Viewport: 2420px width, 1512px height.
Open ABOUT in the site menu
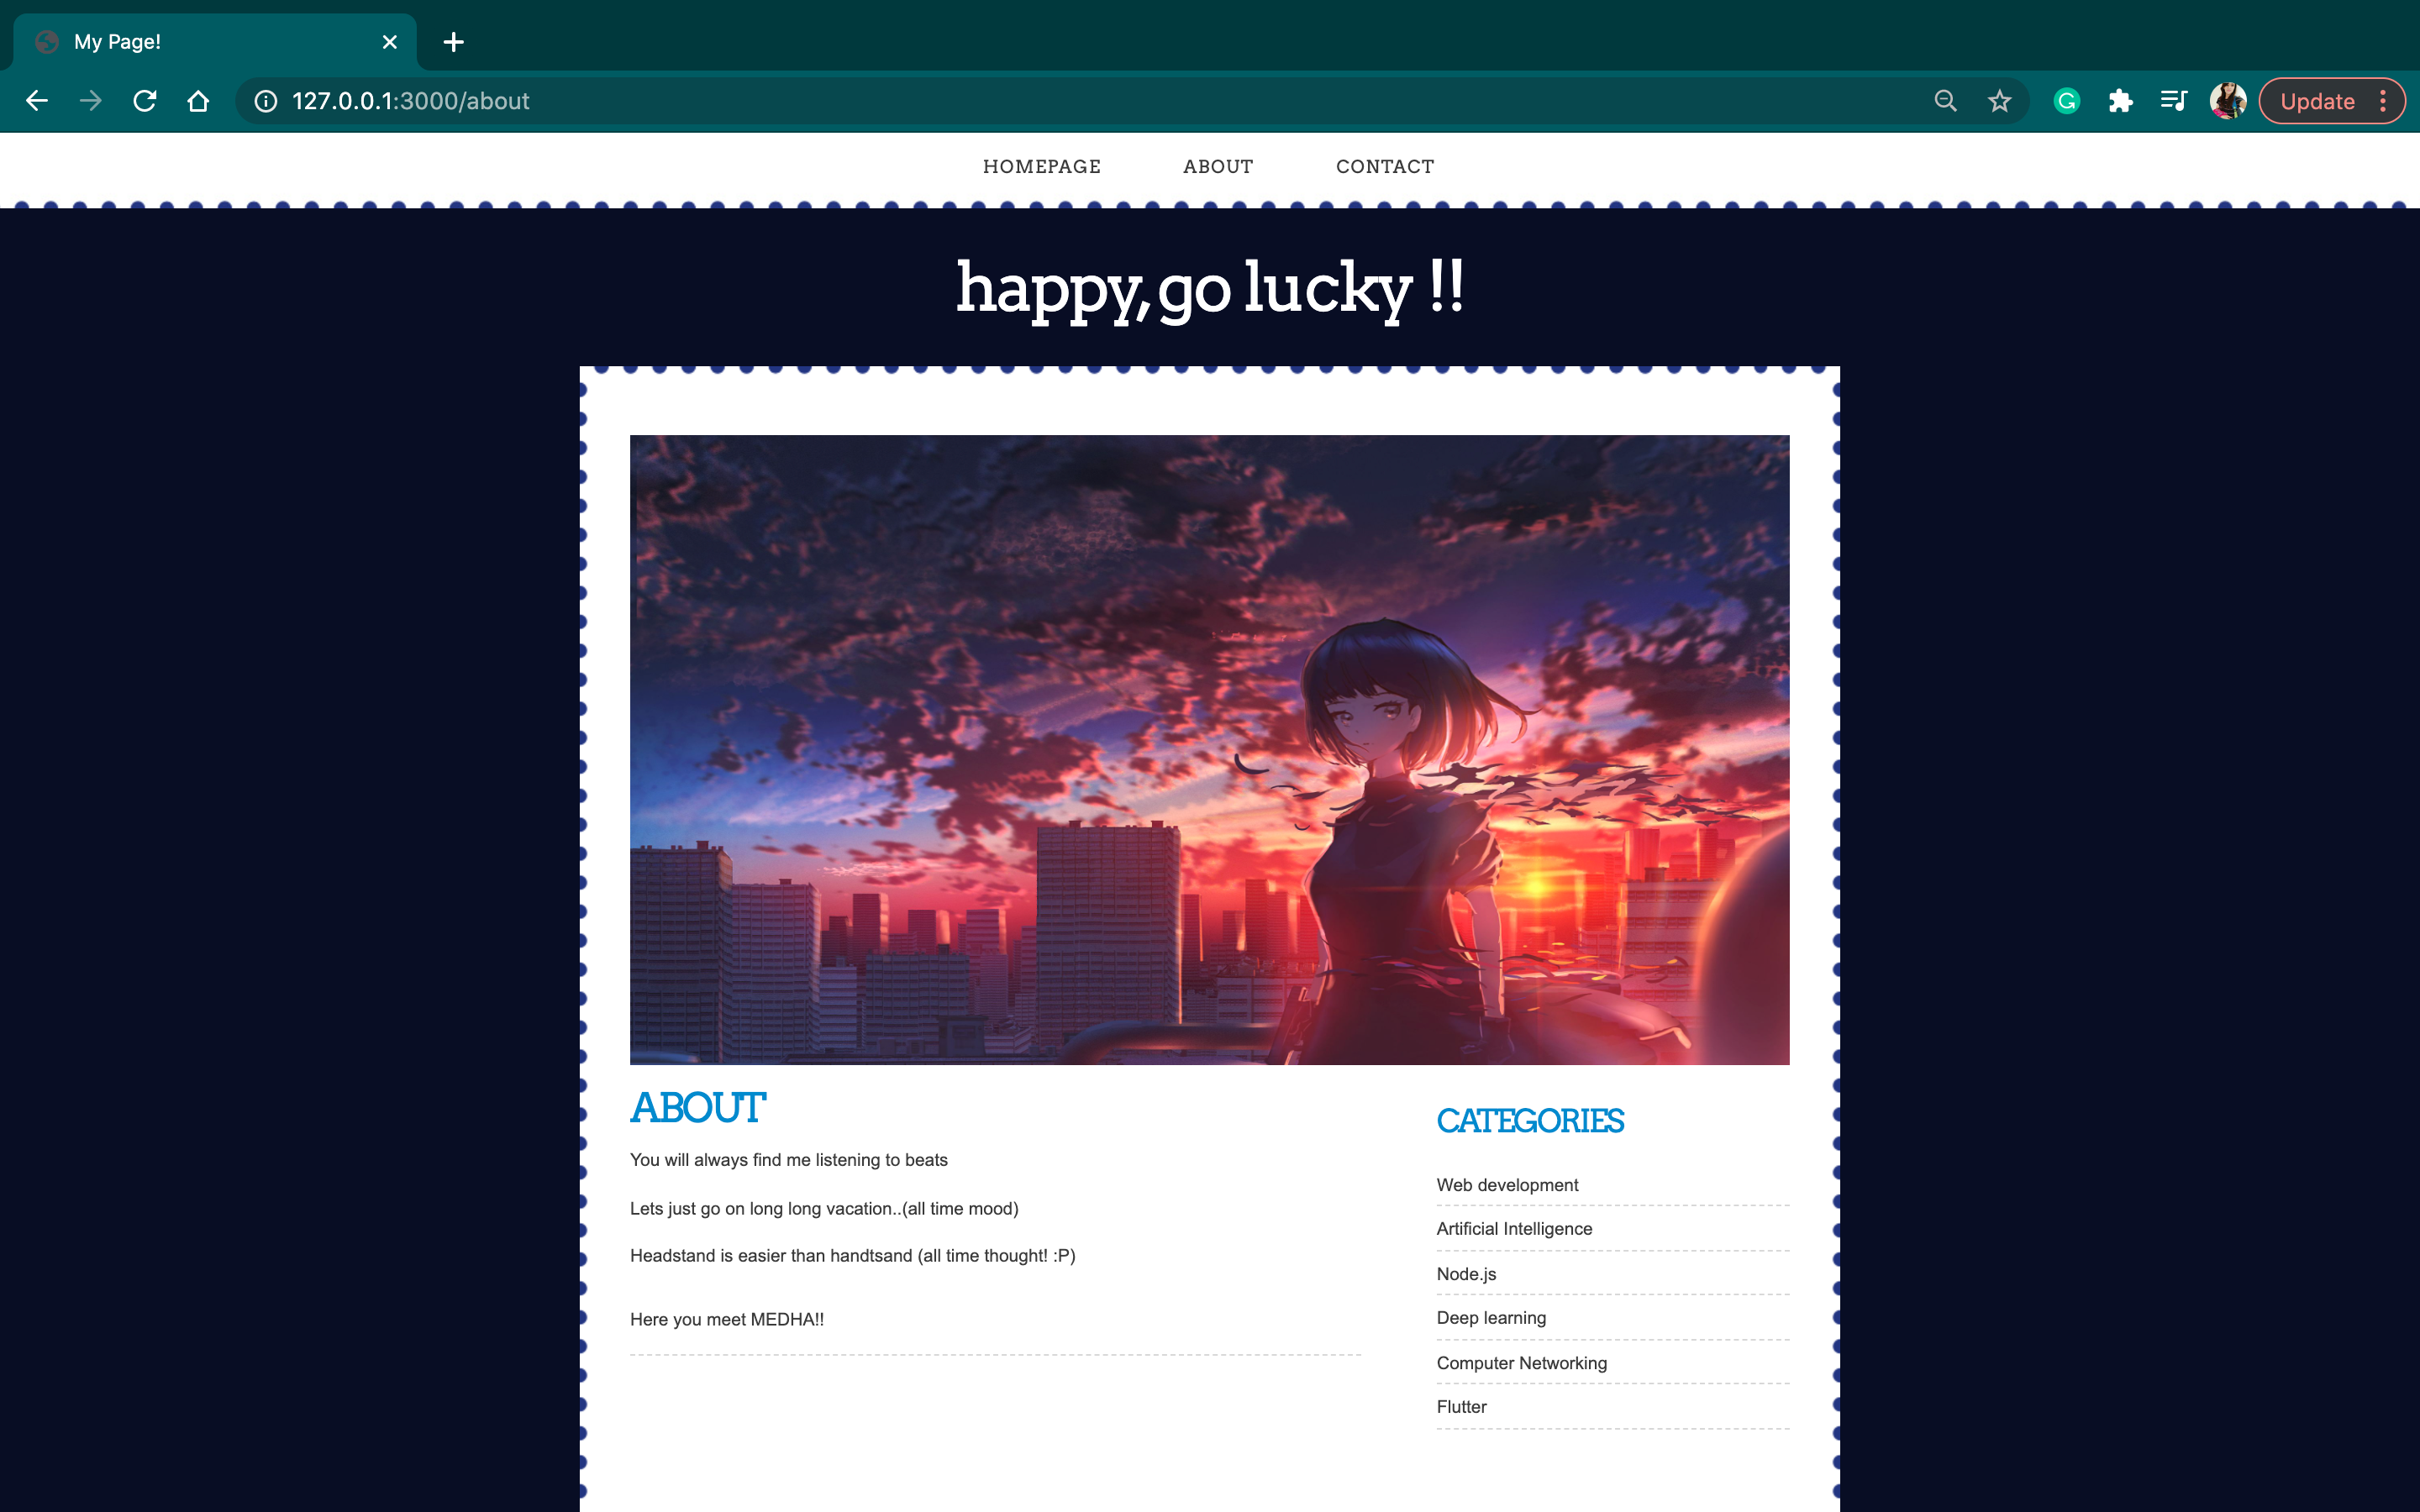(x=1218, y=167)
